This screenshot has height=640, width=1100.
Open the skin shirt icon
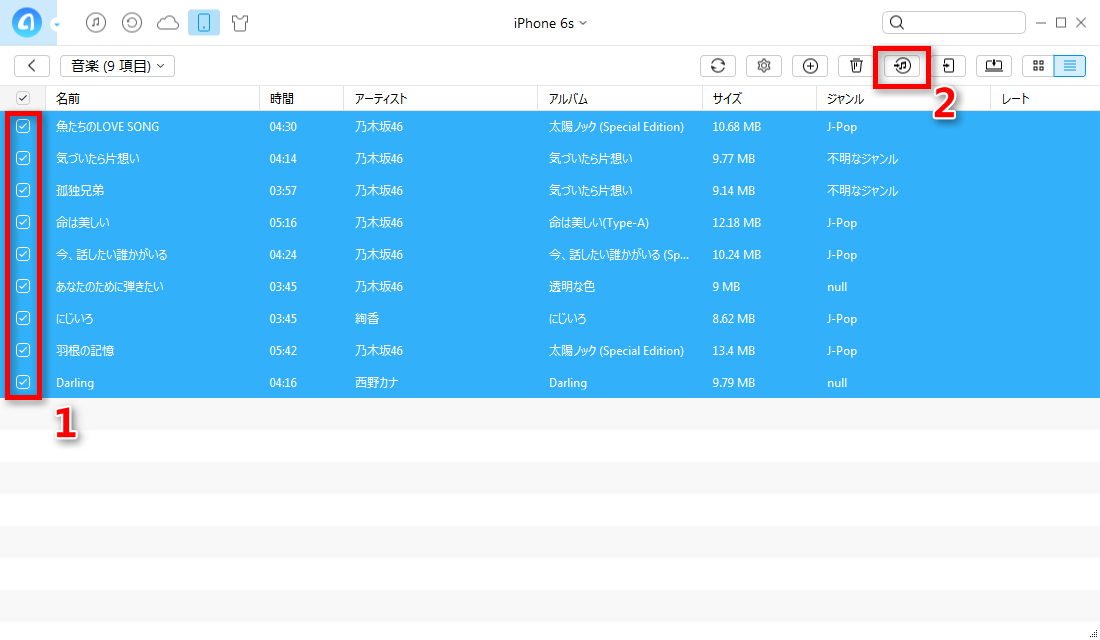(240, 23)
